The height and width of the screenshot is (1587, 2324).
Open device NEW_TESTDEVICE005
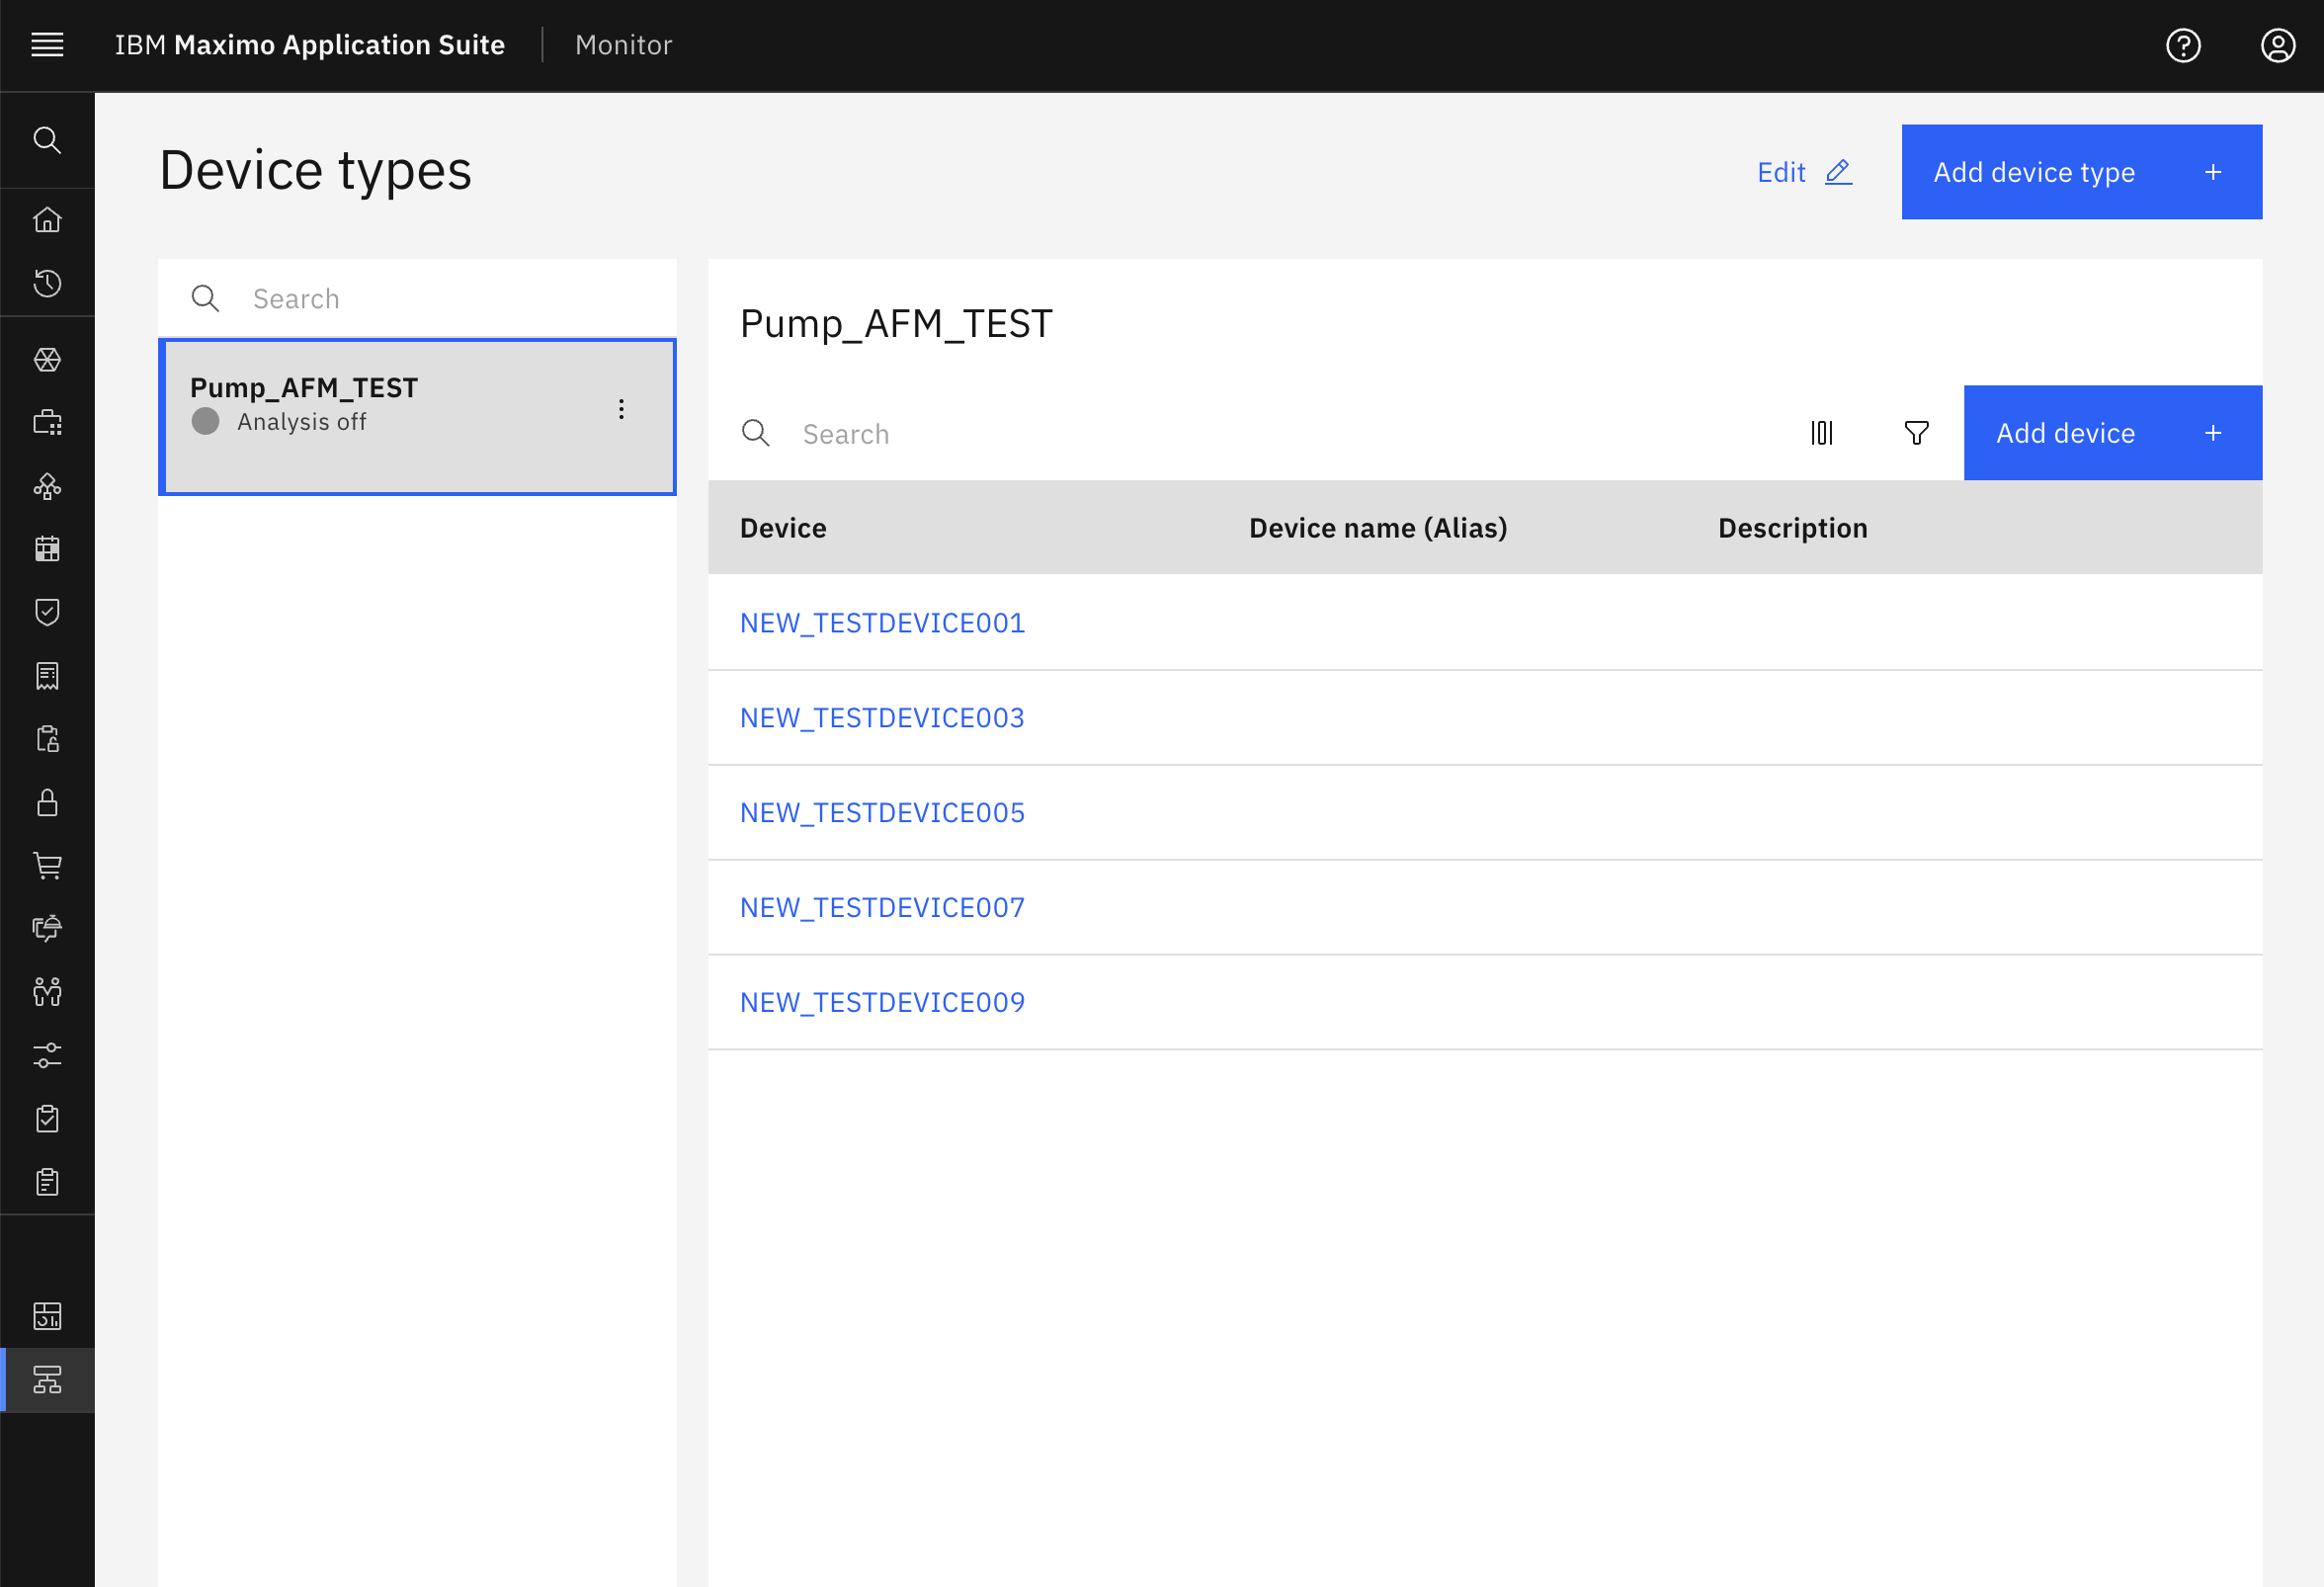pos(882,813)
